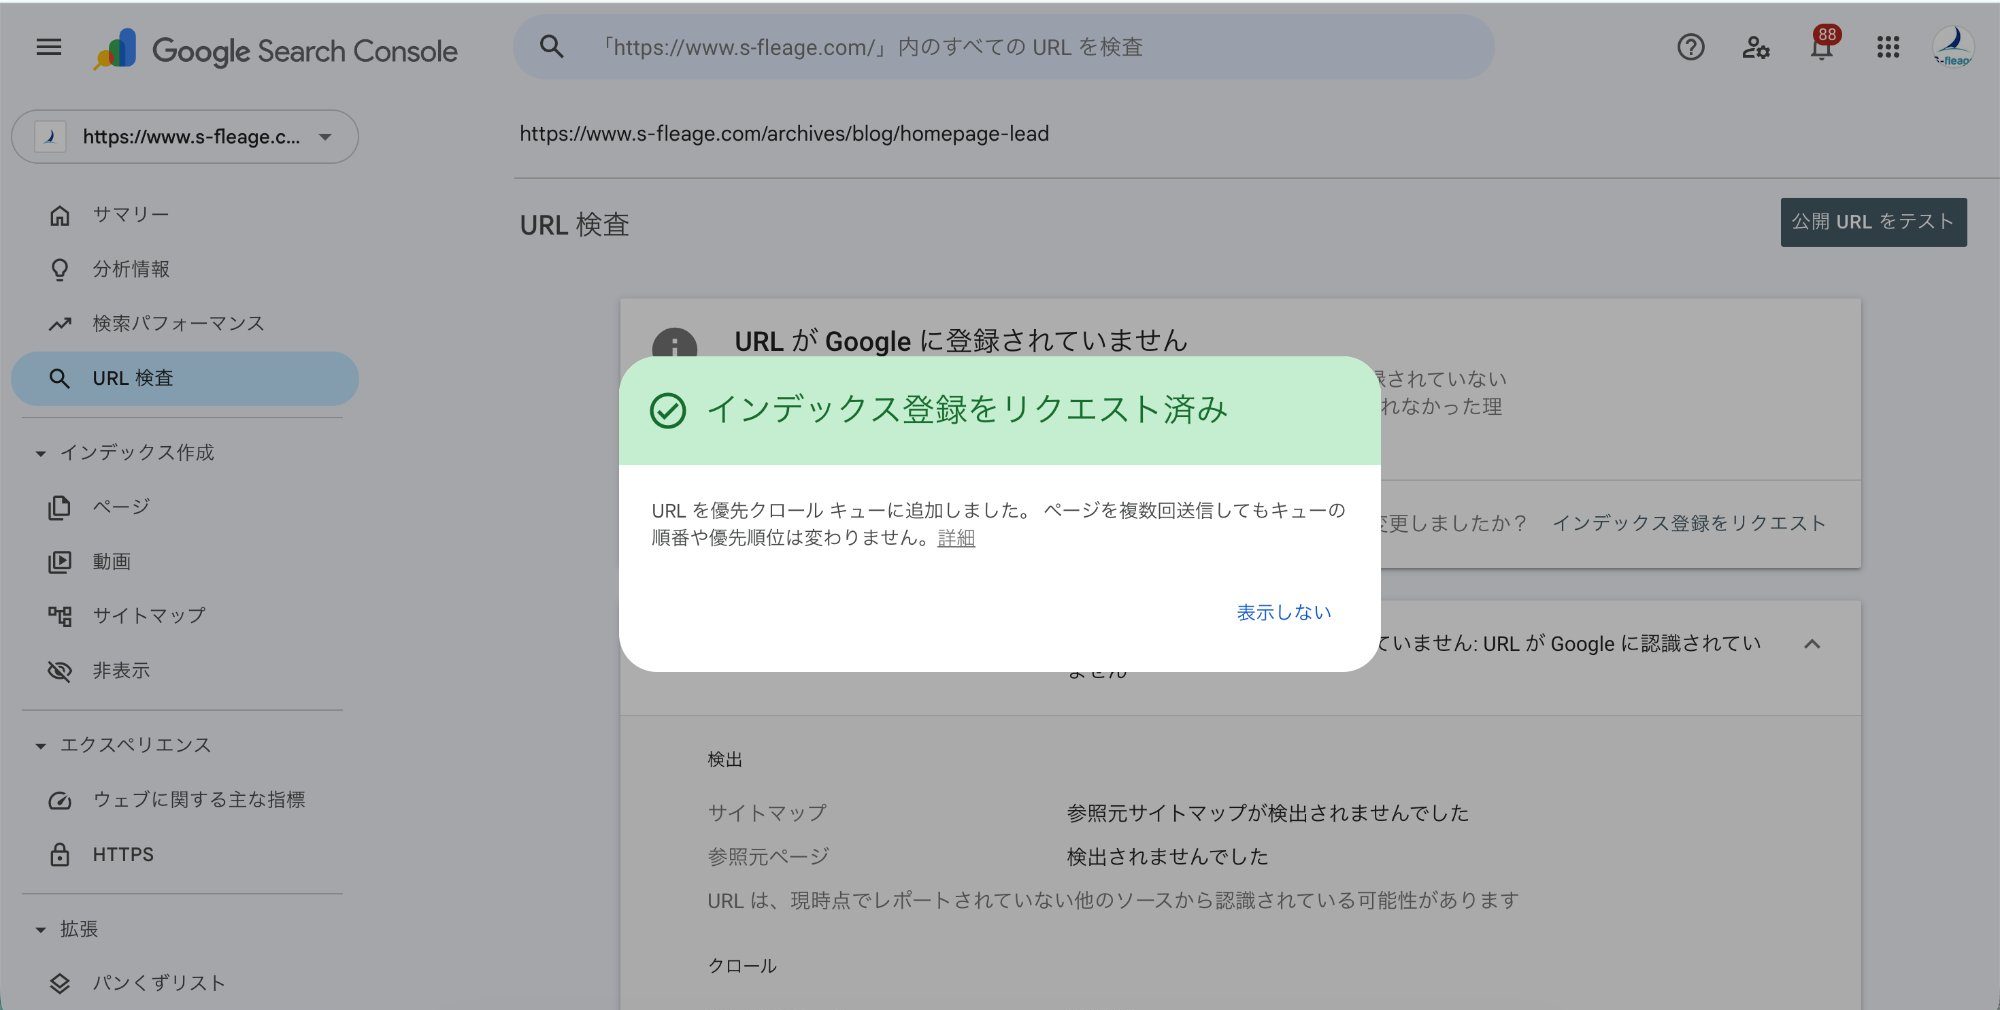Open the HTTPS report
Viewport: 2000px width, 1010px height.
tap(122, 854)
